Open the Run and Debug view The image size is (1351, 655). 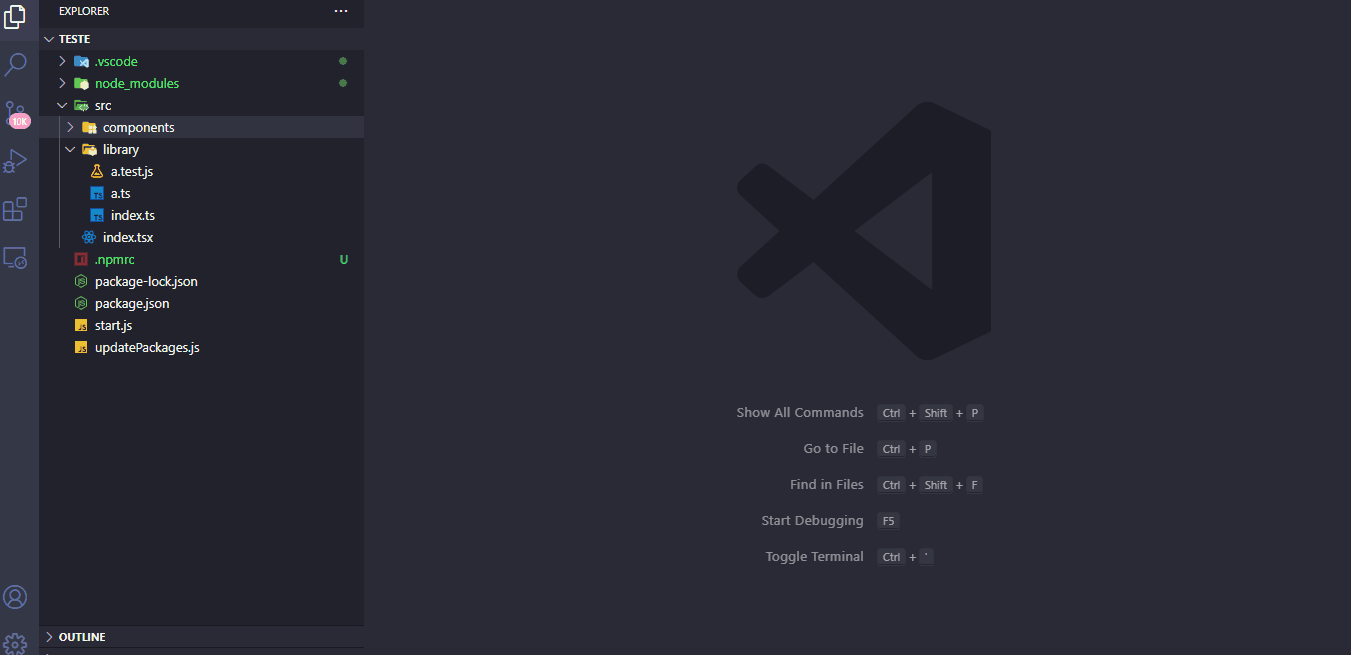point(15,161)
